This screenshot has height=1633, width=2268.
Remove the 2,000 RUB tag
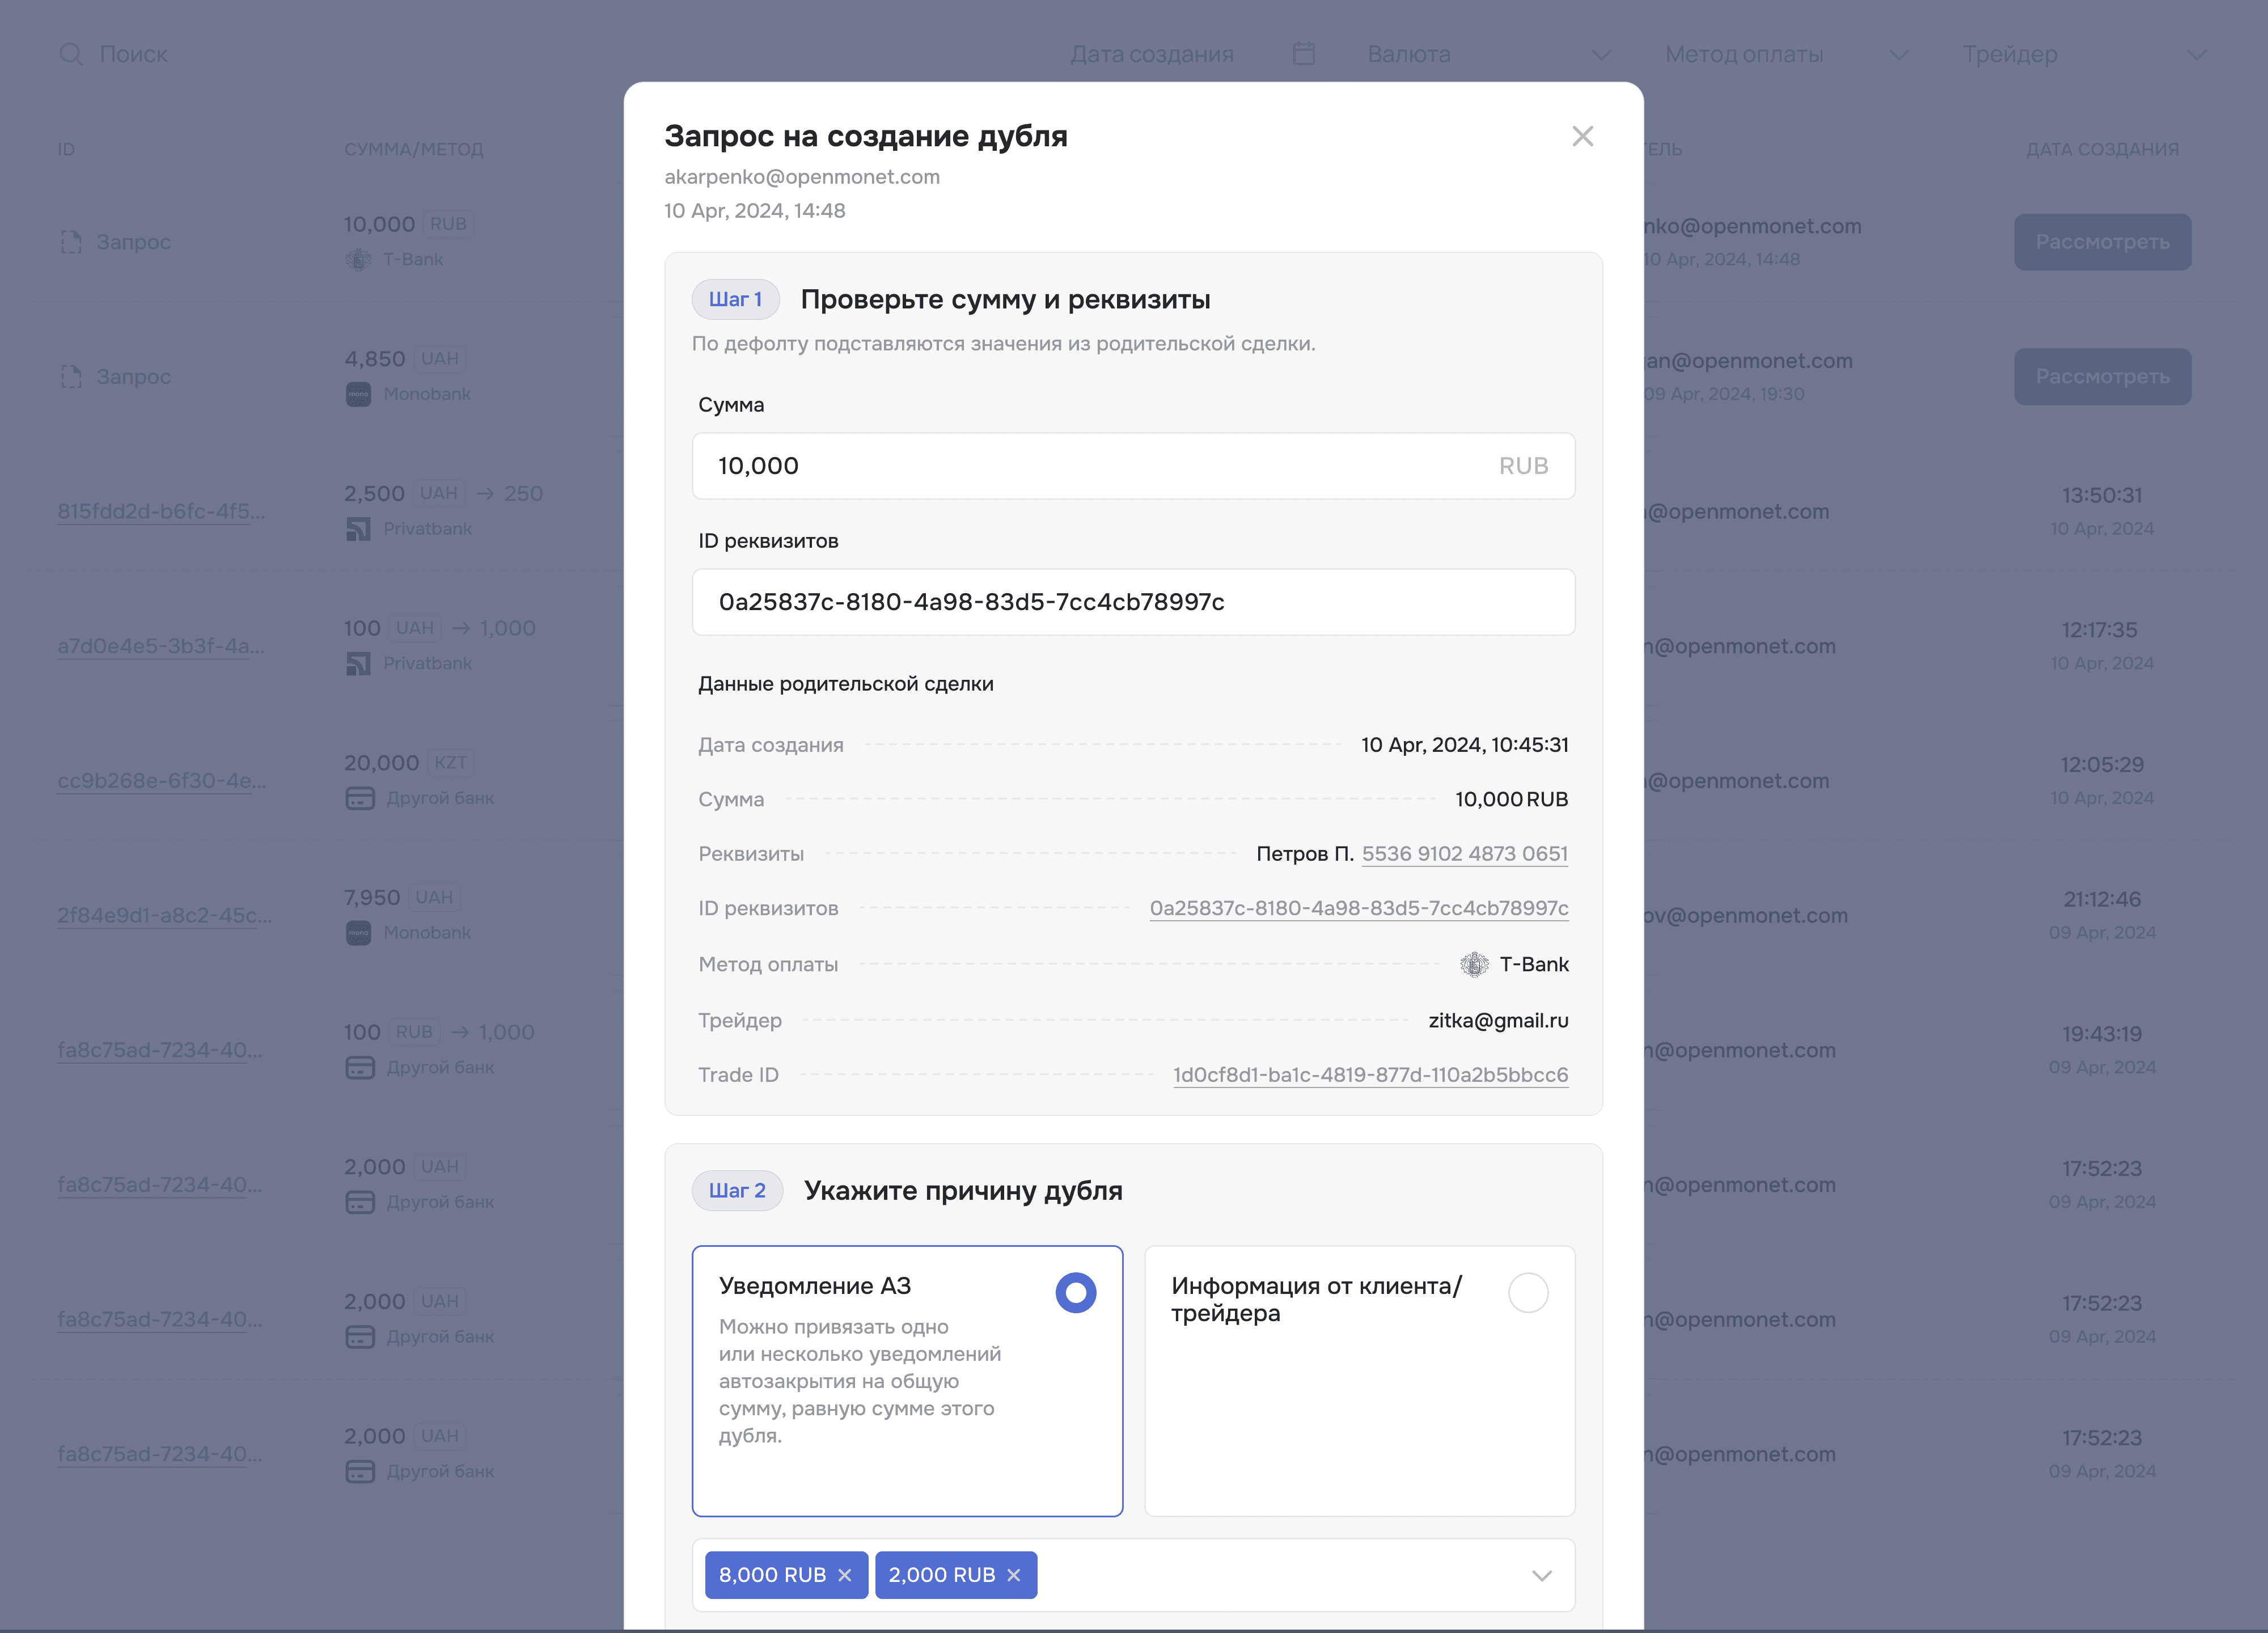click(x=1014, y=1575)
